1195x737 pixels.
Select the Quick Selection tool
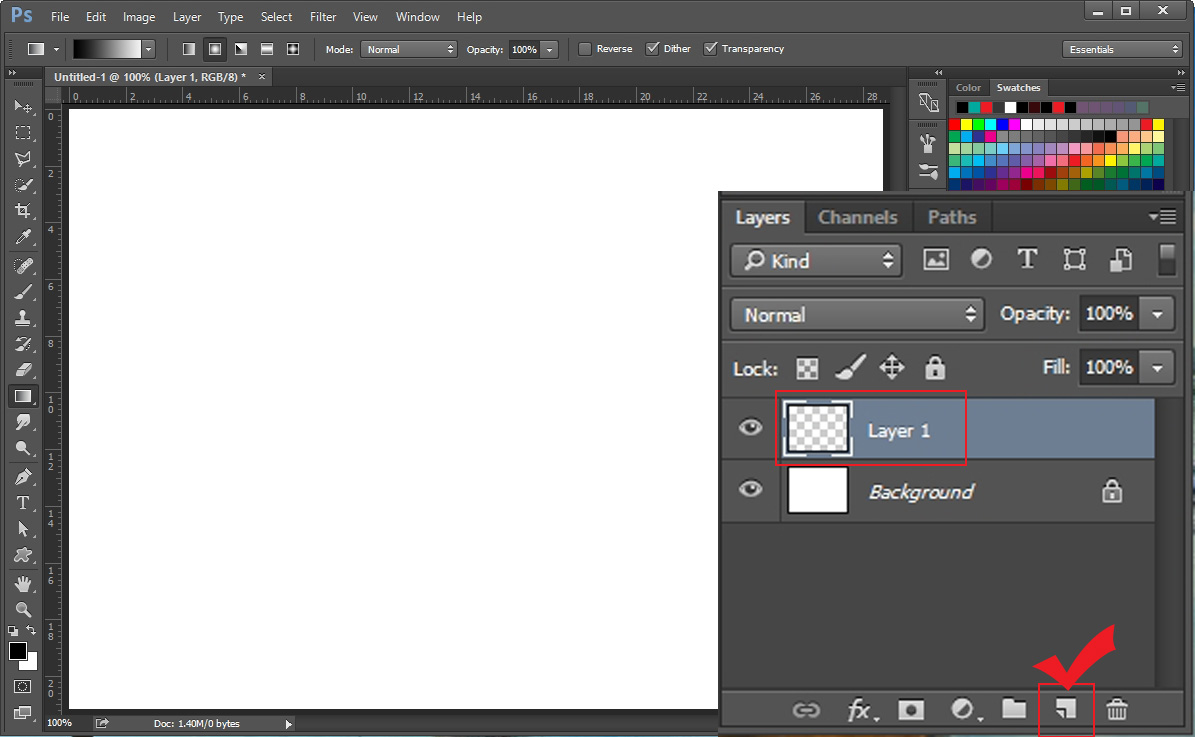[23, 185]
